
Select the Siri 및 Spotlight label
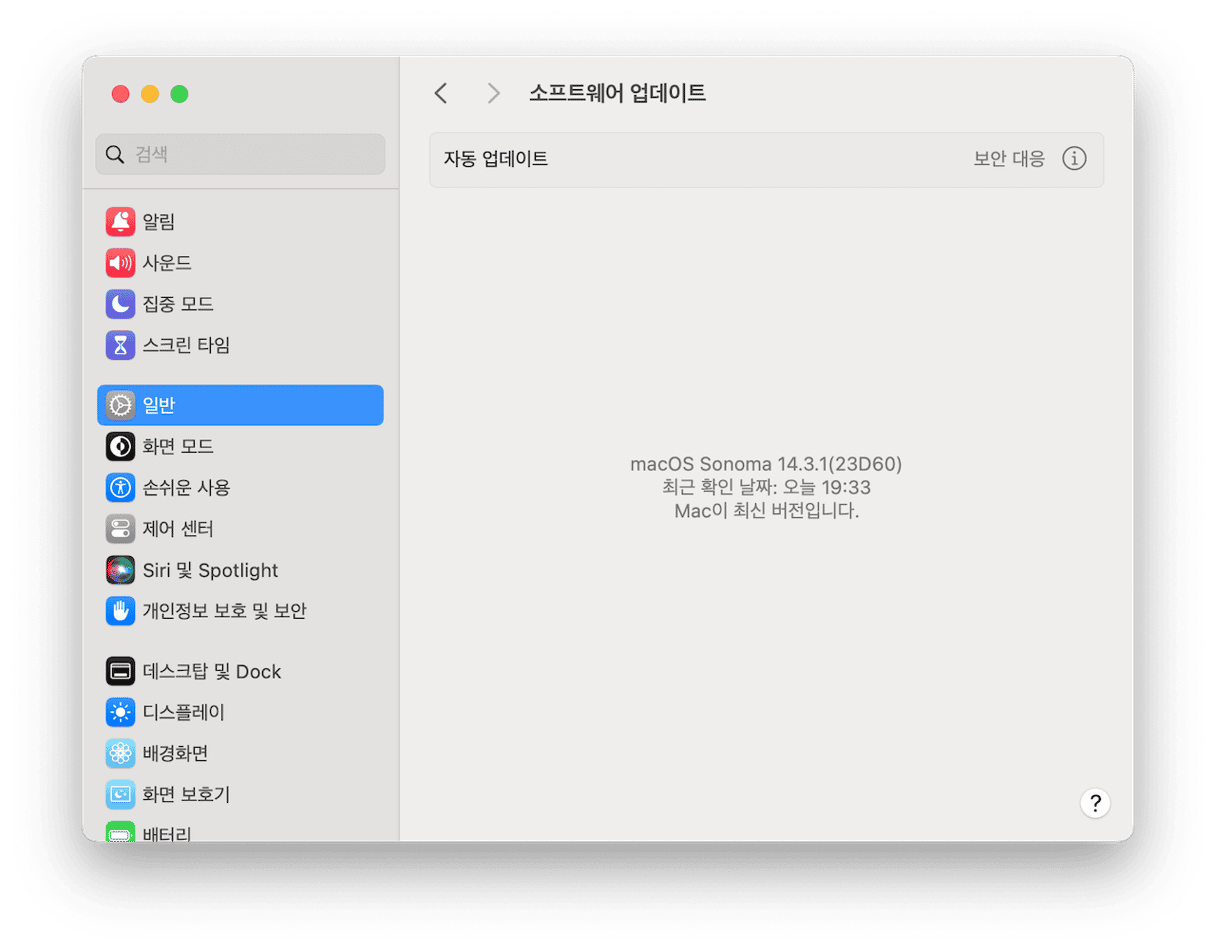[210, 570]
